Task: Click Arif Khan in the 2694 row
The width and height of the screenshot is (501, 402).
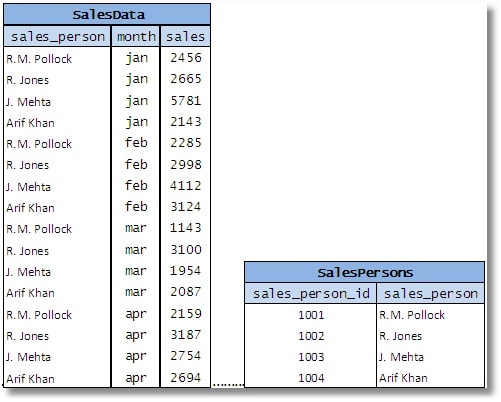Action: (x=30, y=379)
